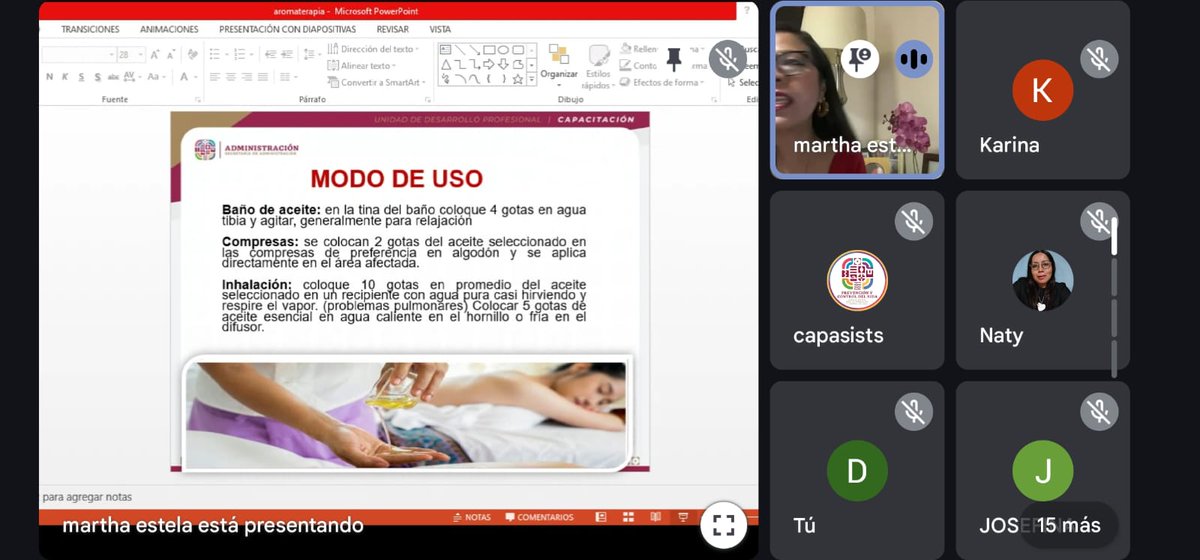
Task: Open Alinear texto dropdown
Action: (x=362, y=66)
